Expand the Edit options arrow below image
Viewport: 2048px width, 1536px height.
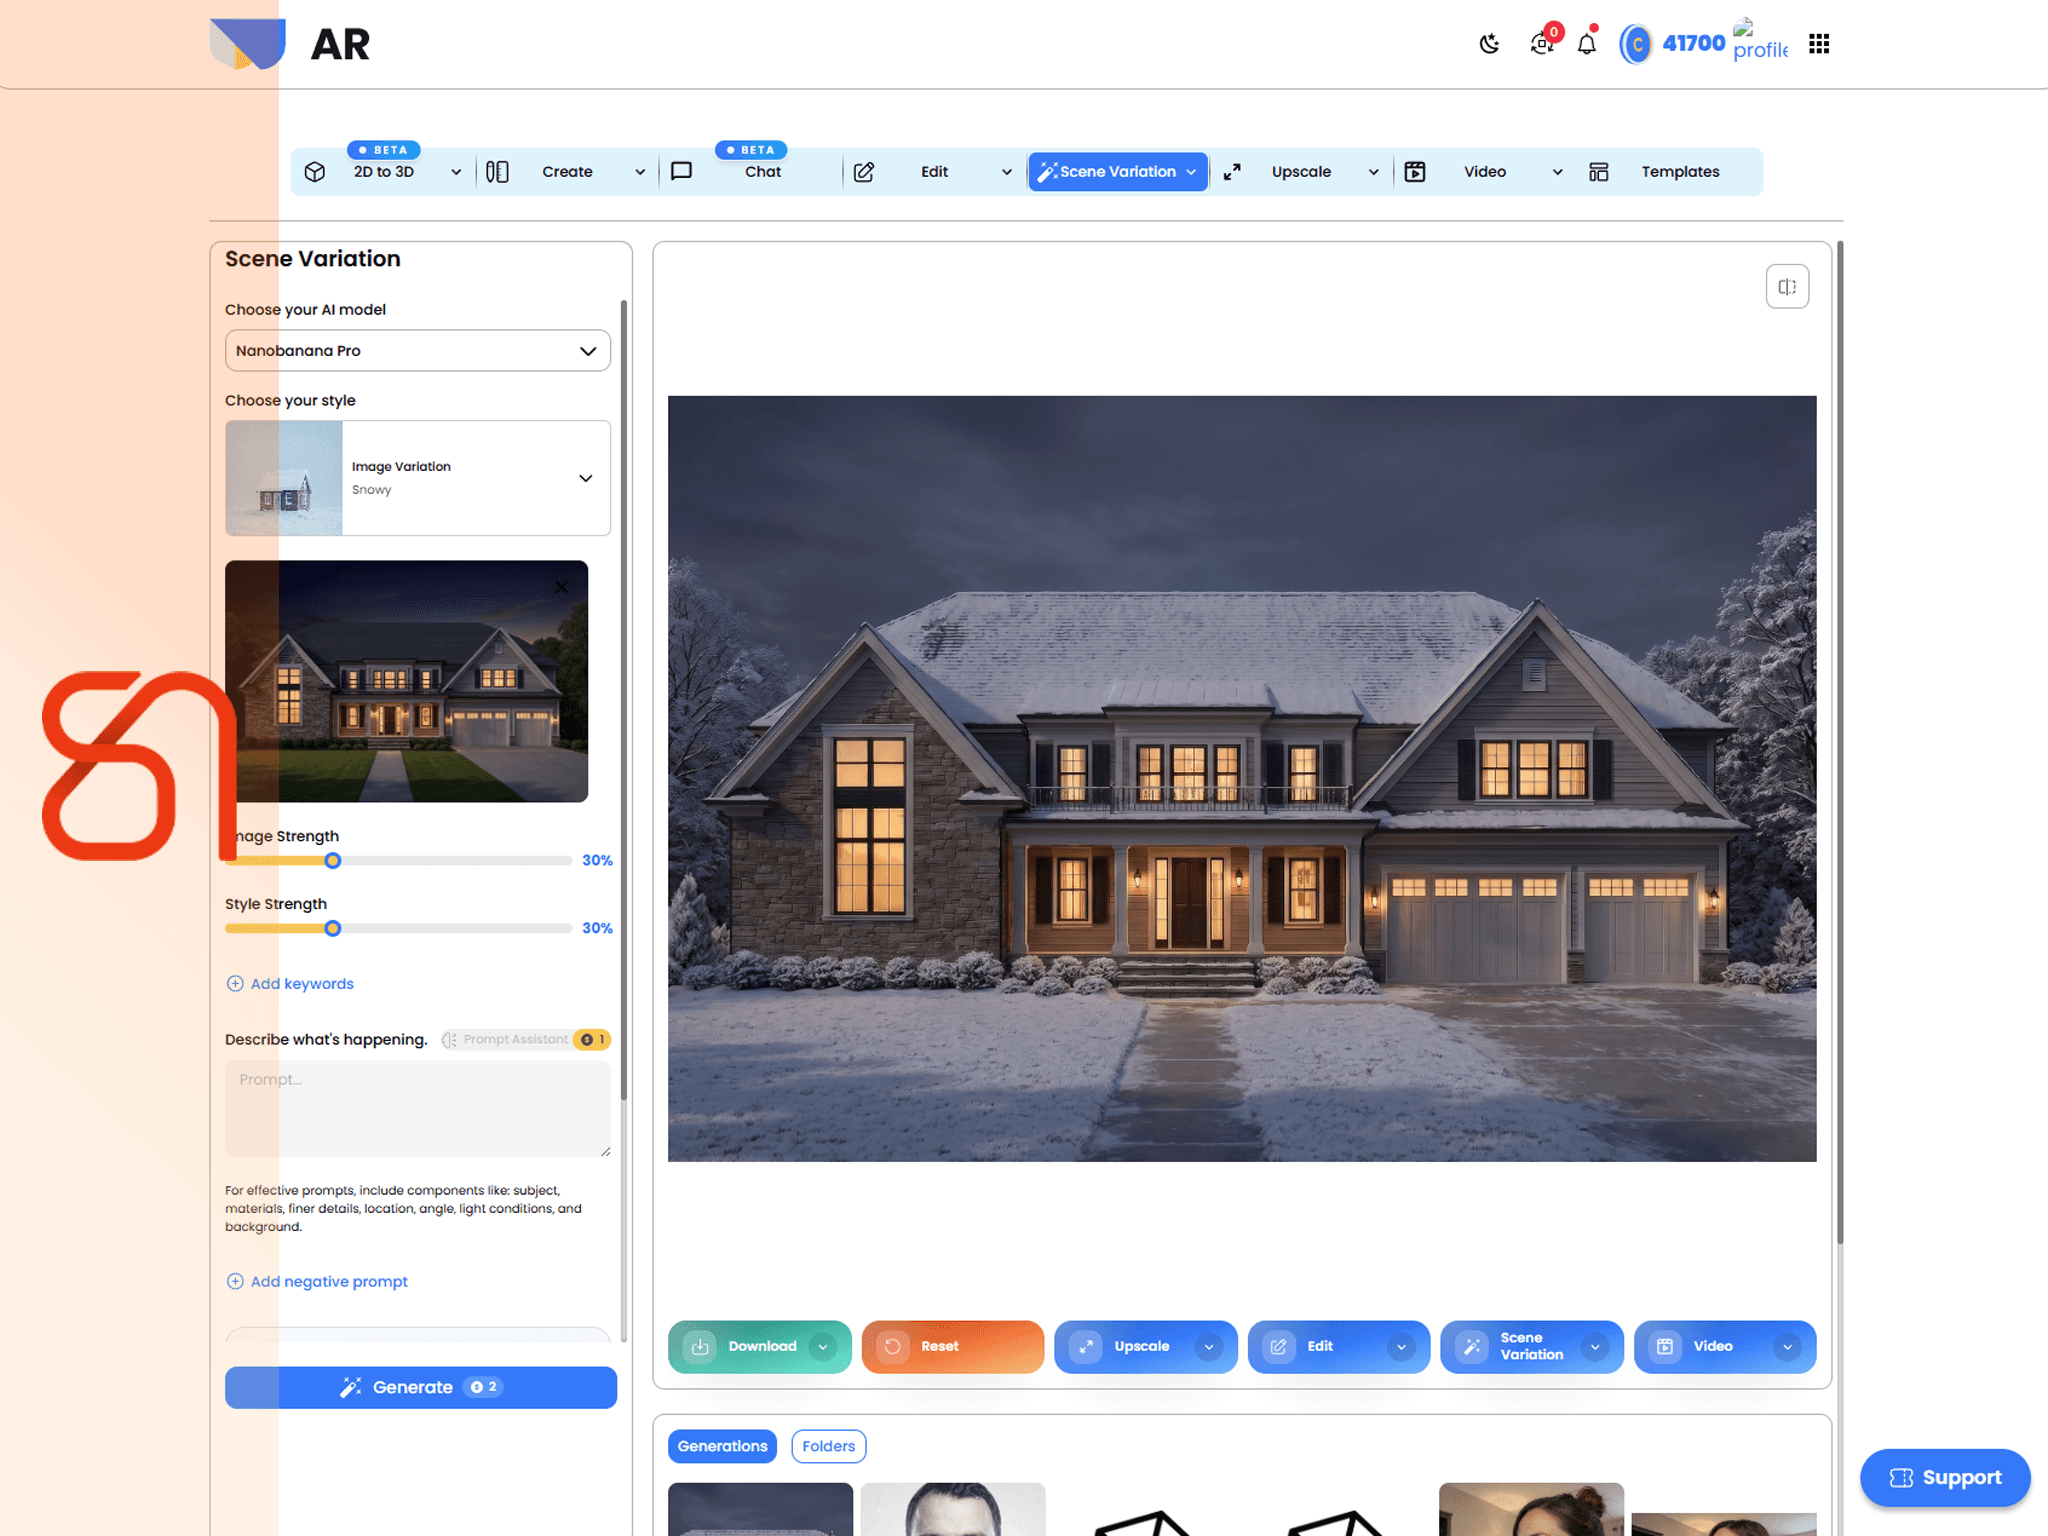[1401, 1347]
